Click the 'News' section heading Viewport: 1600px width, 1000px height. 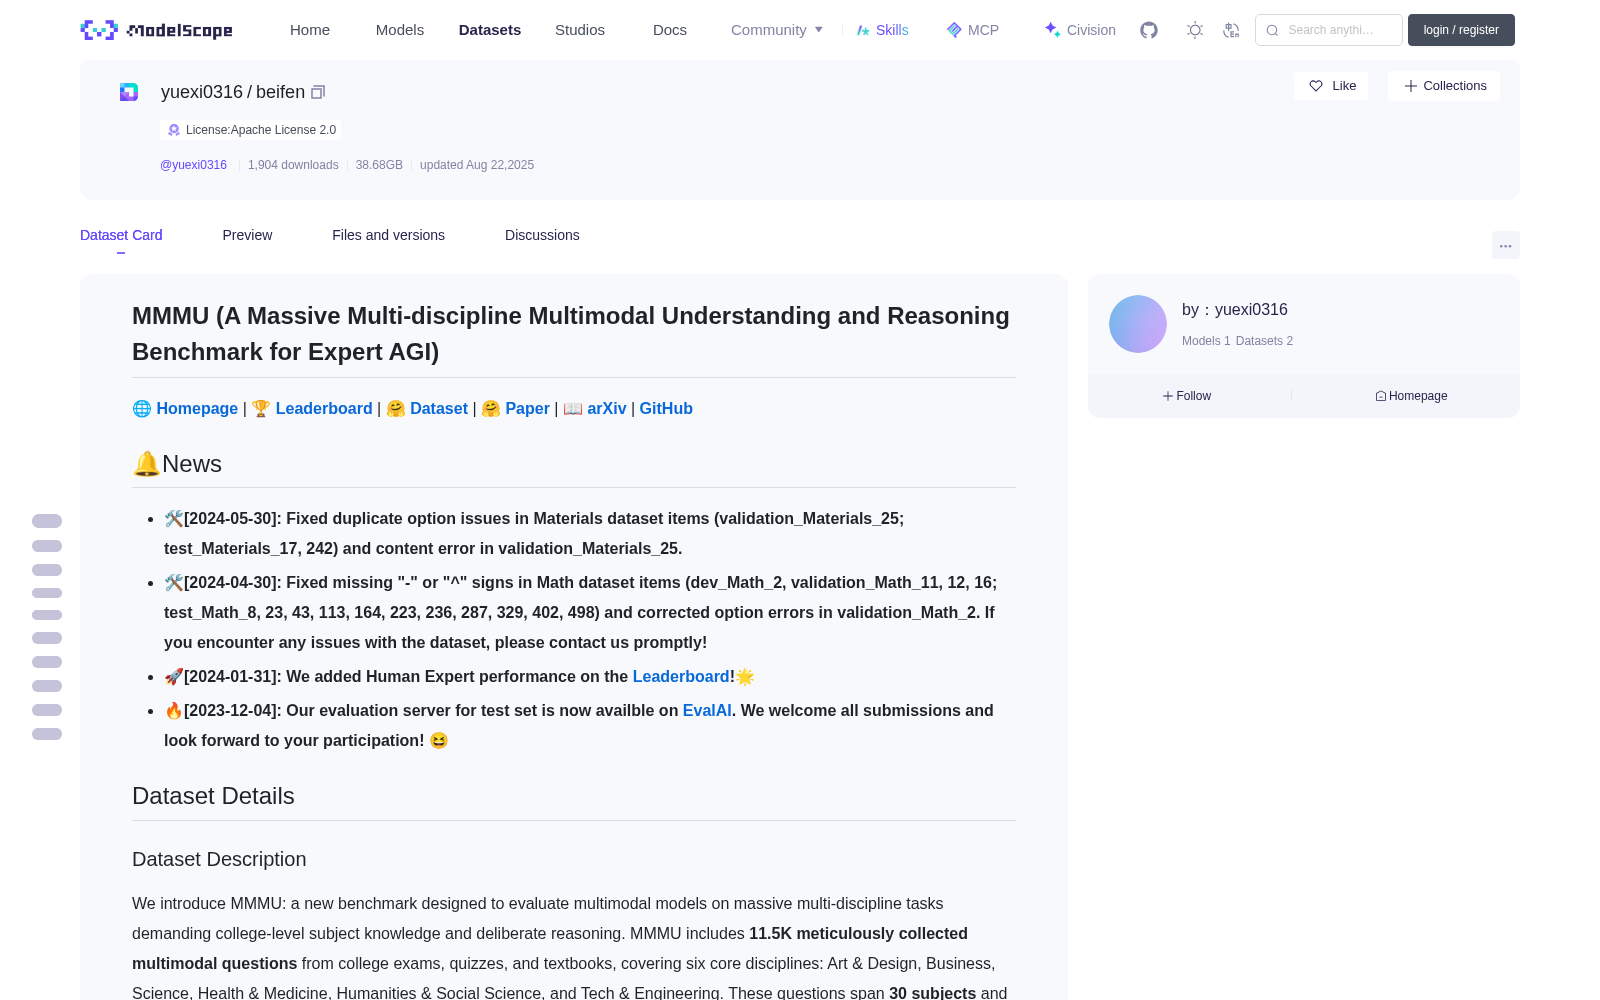[x=177, y=464]
